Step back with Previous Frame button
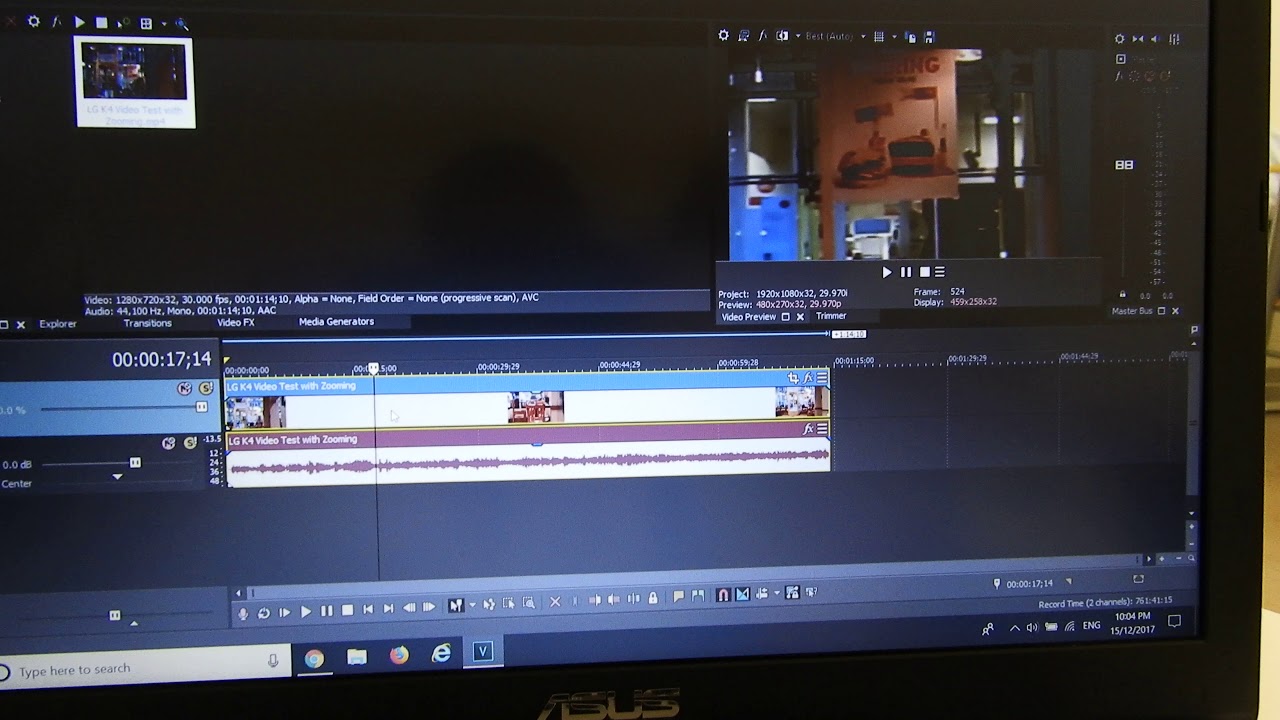 click(x=409, y=608)
